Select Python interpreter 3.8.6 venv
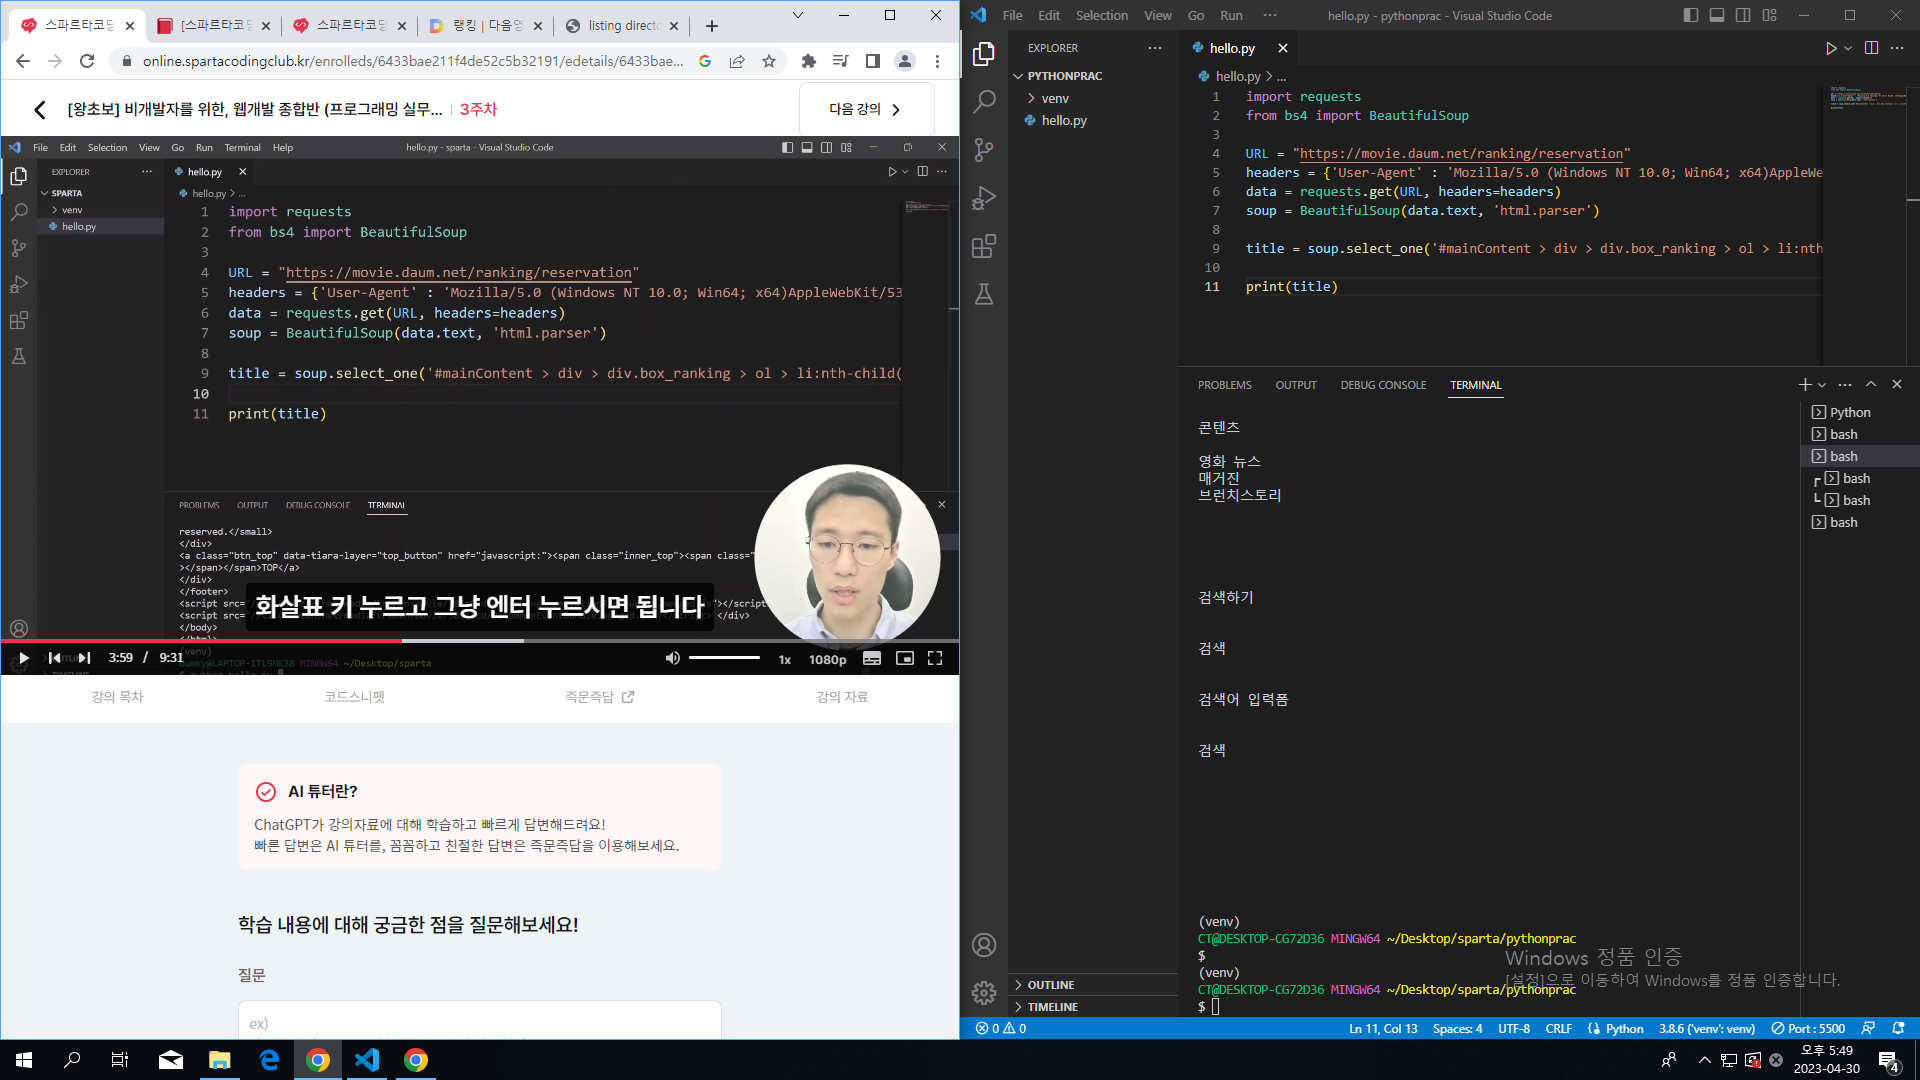 1706,1028
